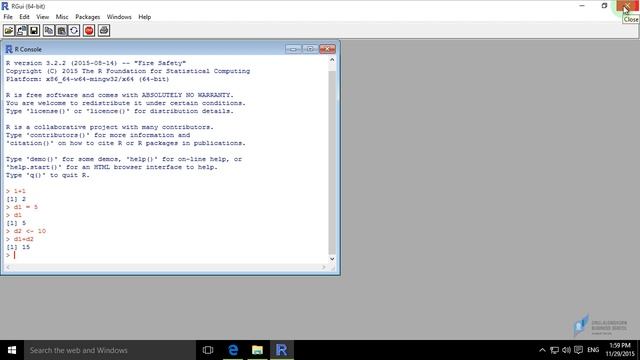Click the horizontal scrollbar left arrow in console
Viewport: 640px width, 360px height.
[x=8, y=267]
